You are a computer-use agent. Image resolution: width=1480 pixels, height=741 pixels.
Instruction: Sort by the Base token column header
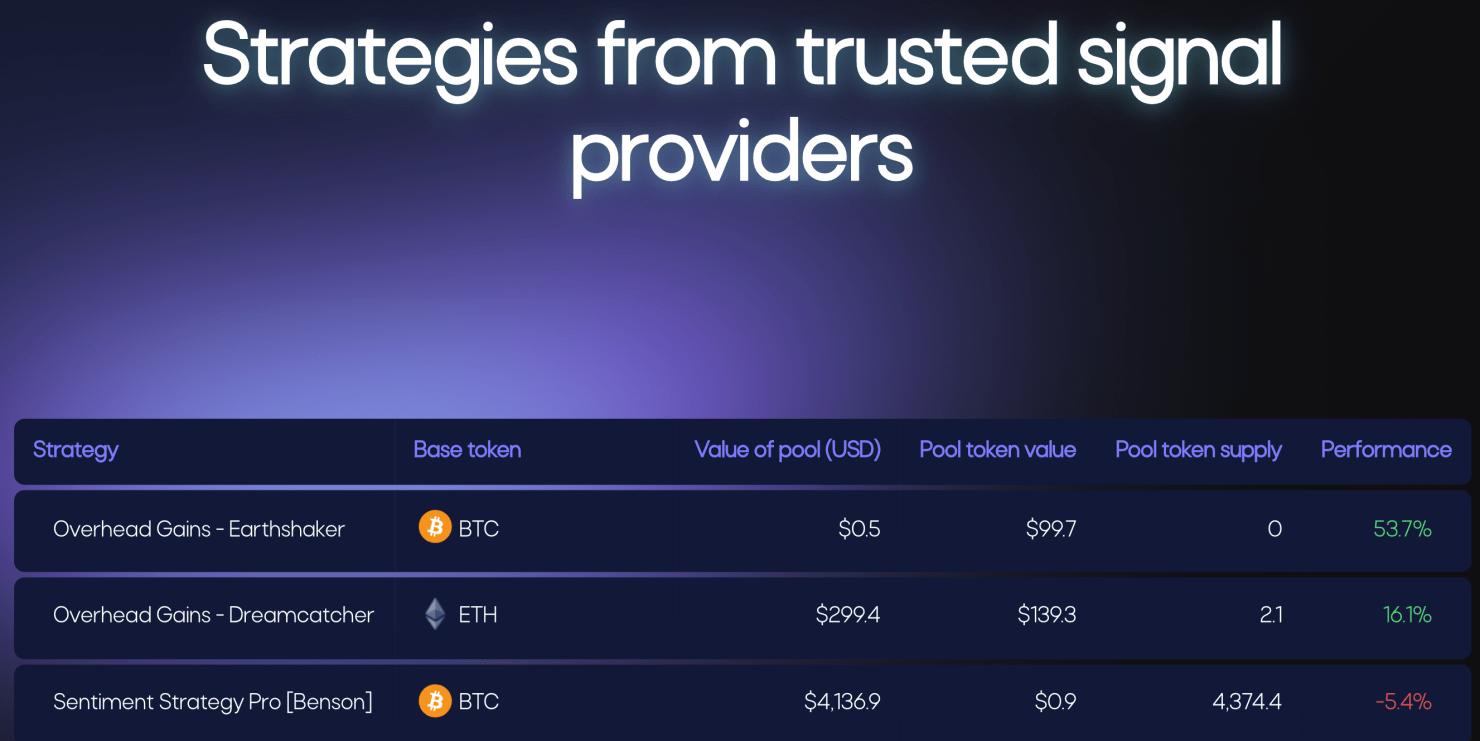[467, 450]
